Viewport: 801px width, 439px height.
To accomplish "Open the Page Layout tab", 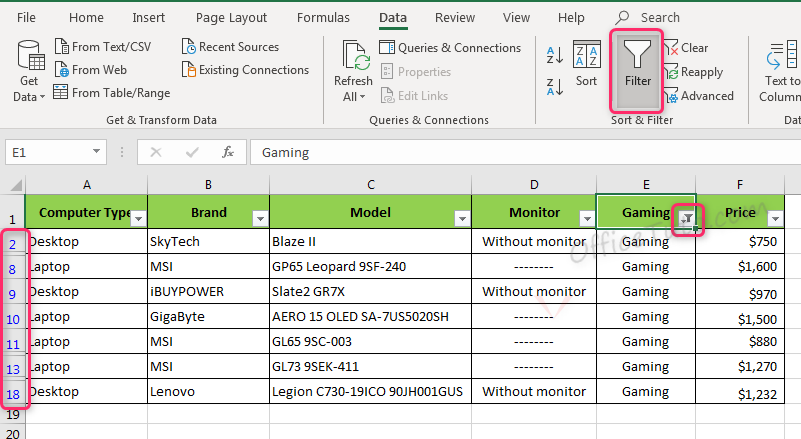I will click(x=231, y=17).
